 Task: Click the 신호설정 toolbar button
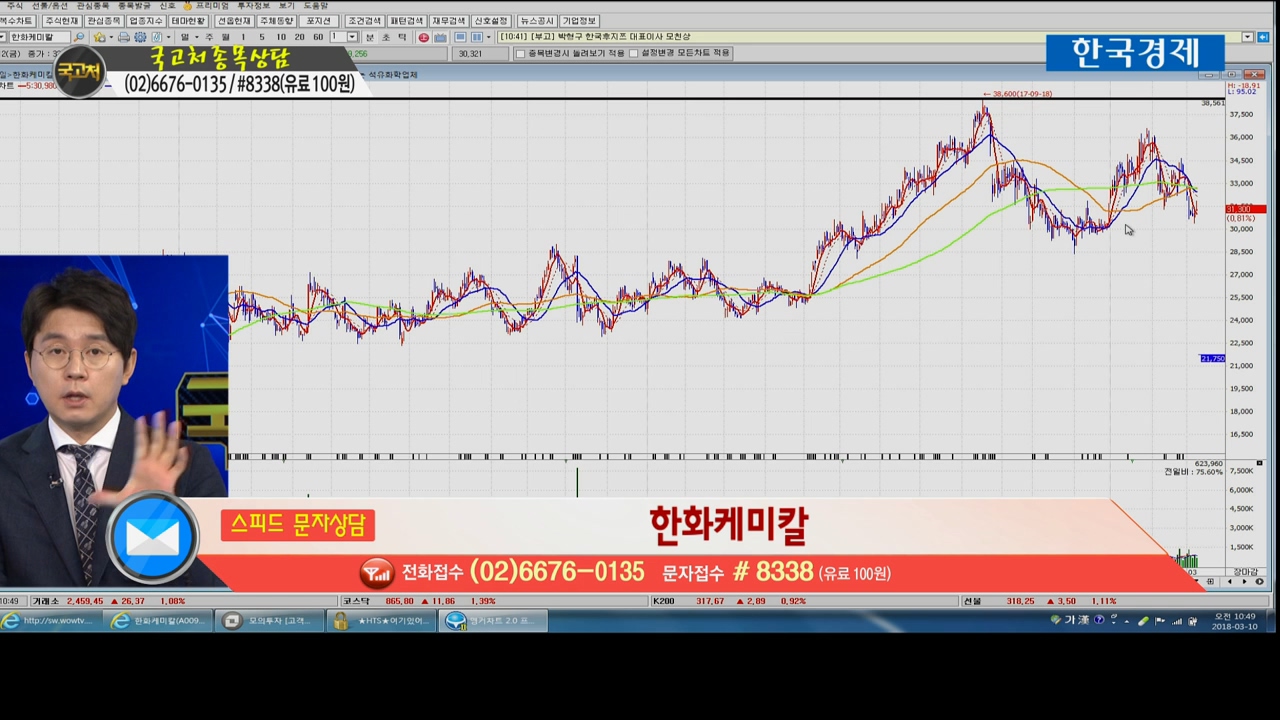[x=490, y=21]
